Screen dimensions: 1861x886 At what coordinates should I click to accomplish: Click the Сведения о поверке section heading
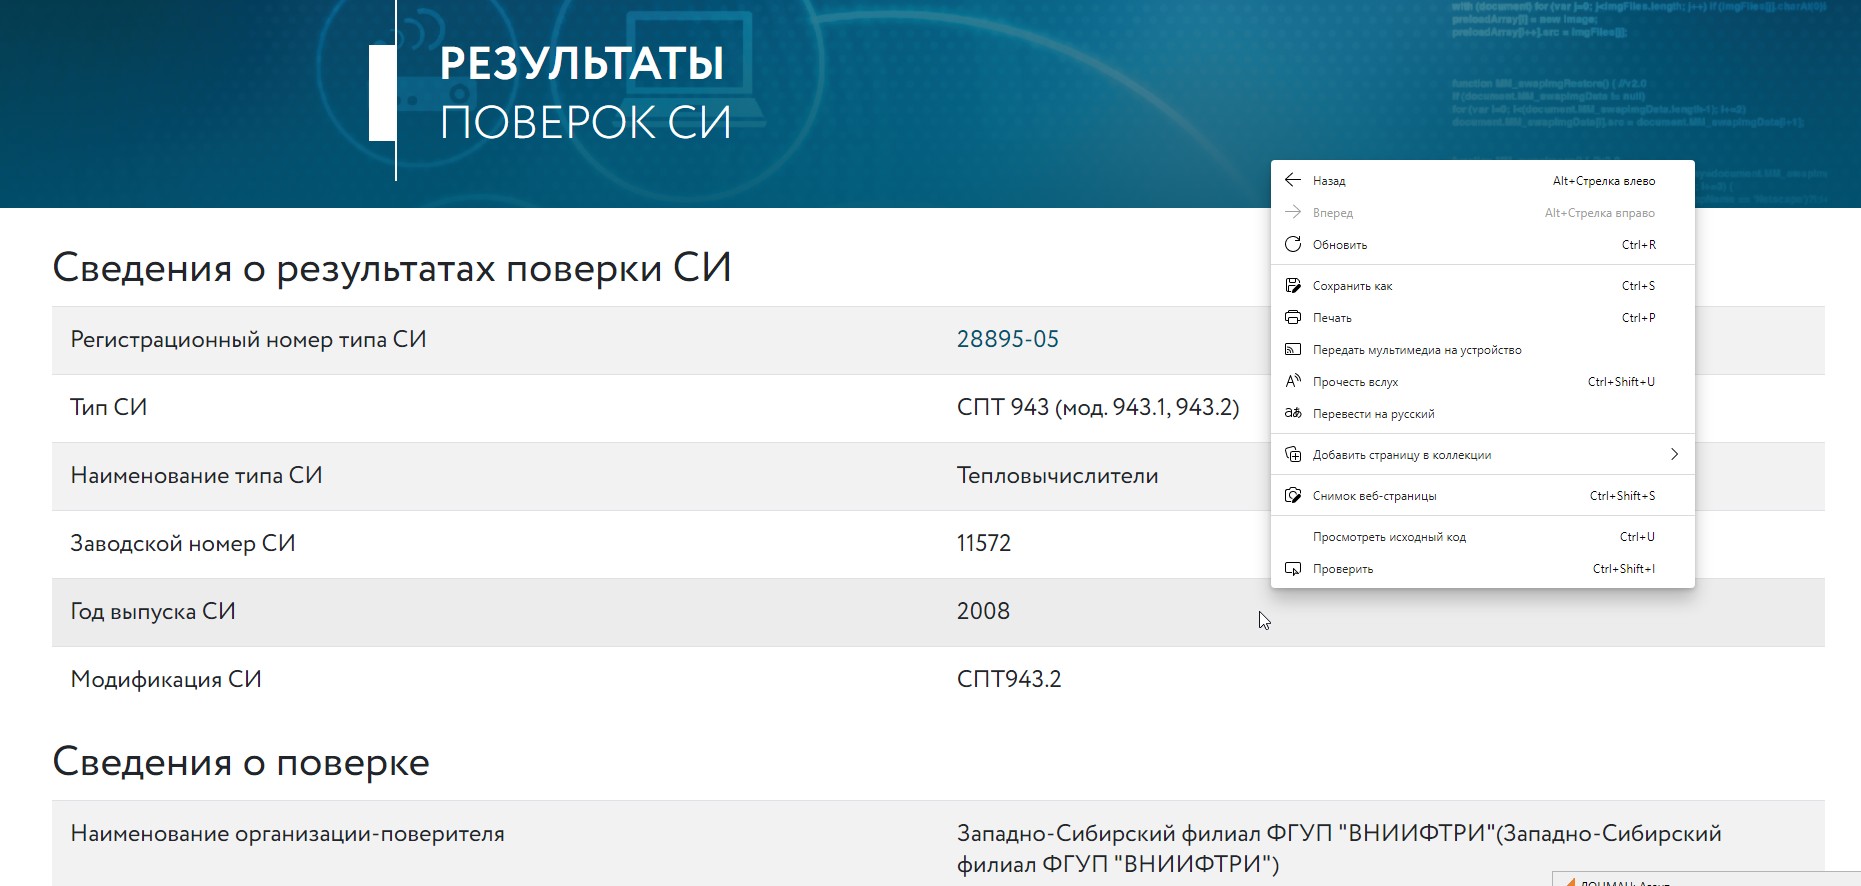pyautogui.click(x=241, y=762)
